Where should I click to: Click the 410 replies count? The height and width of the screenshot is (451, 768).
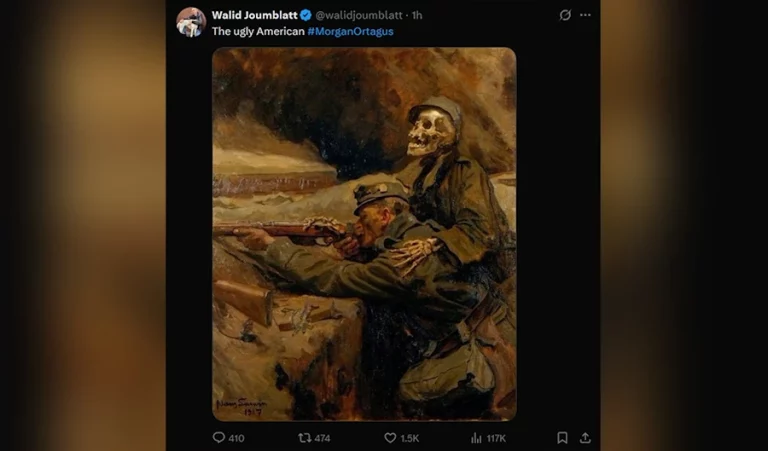[236, 438]
